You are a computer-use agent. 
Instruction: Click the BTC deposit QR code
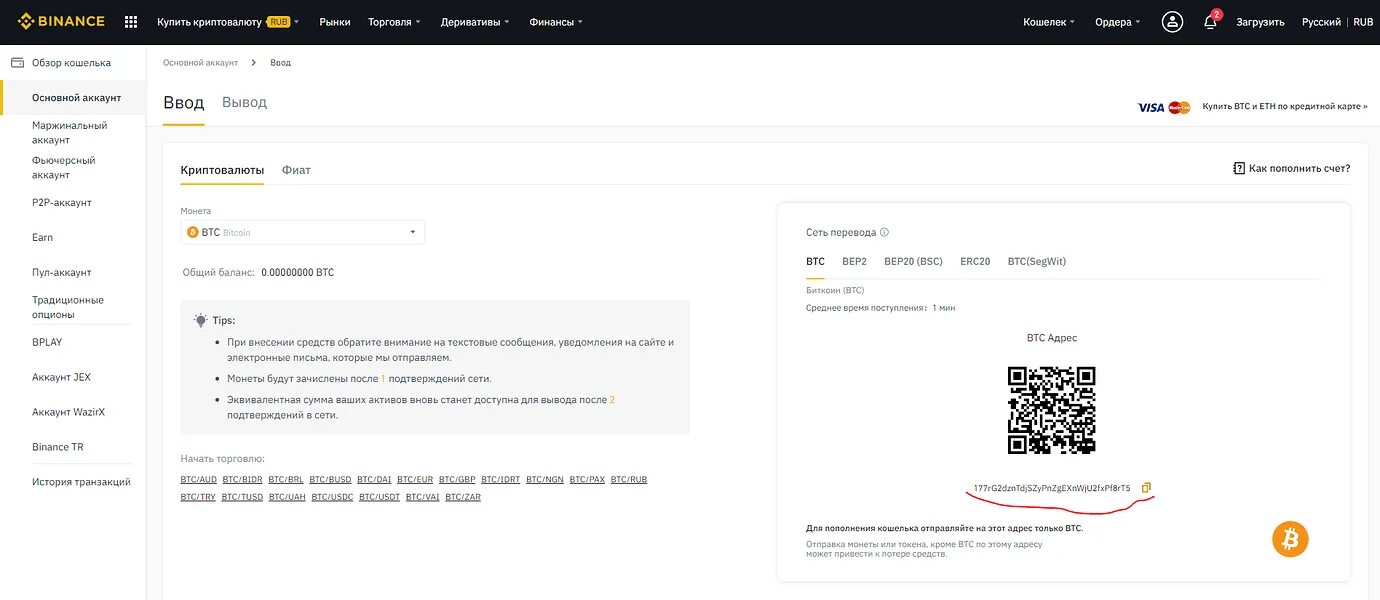[x=1051, y=410]
